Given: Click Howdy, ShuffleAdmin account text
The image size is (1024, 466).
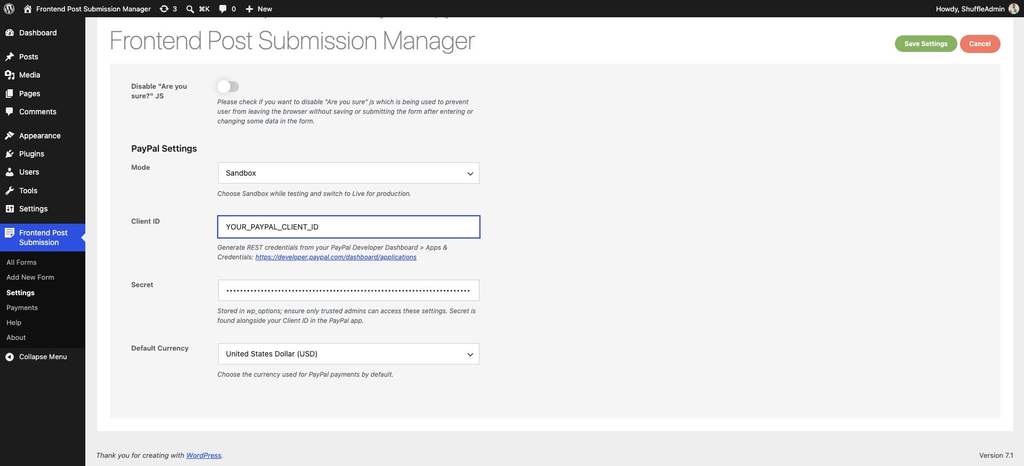Looking at the screenshot, I should pyautogui.click(x=972, y=9).
